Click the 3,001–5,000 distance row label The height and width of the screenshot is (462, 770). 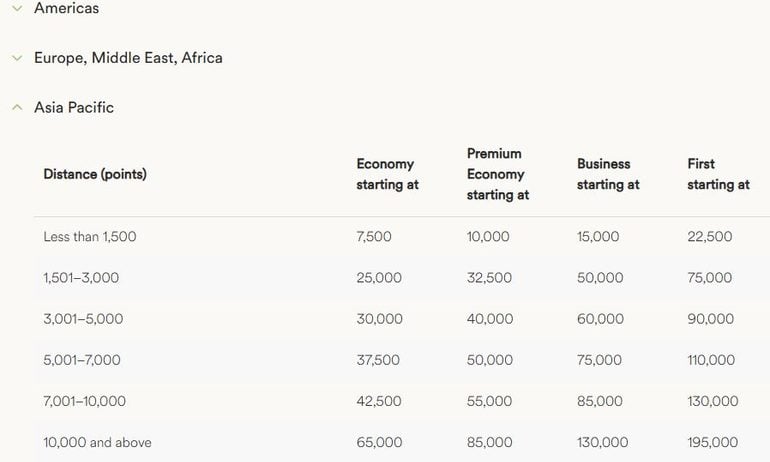[83, 319]
